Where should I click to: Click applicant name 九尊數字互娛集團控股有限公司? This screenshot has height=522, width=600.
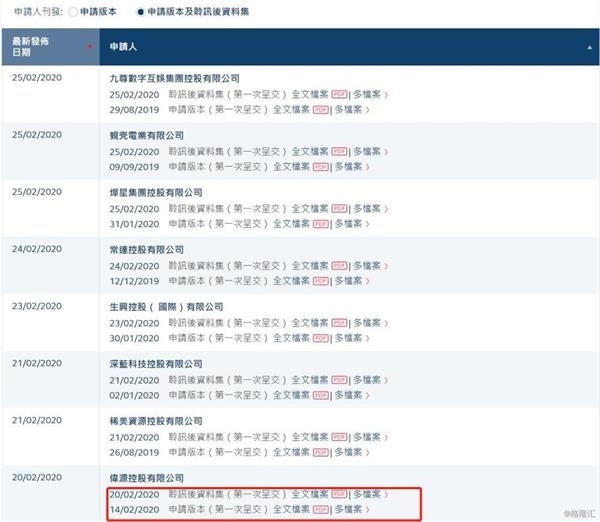tap(174, 78)
